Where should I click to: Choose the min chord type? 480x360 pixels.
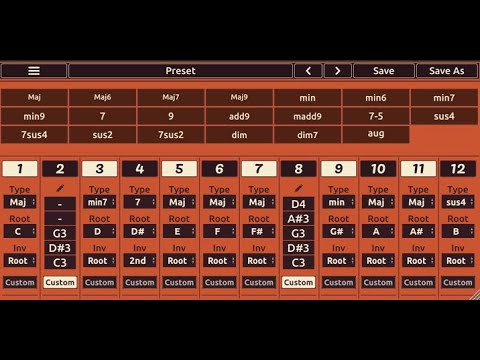(307, 97)
